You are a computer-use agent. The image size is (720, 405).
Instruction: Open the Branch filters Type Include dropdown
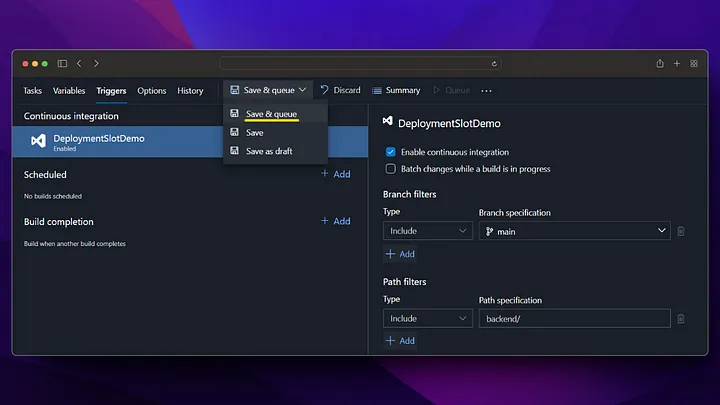coord(428,231)
